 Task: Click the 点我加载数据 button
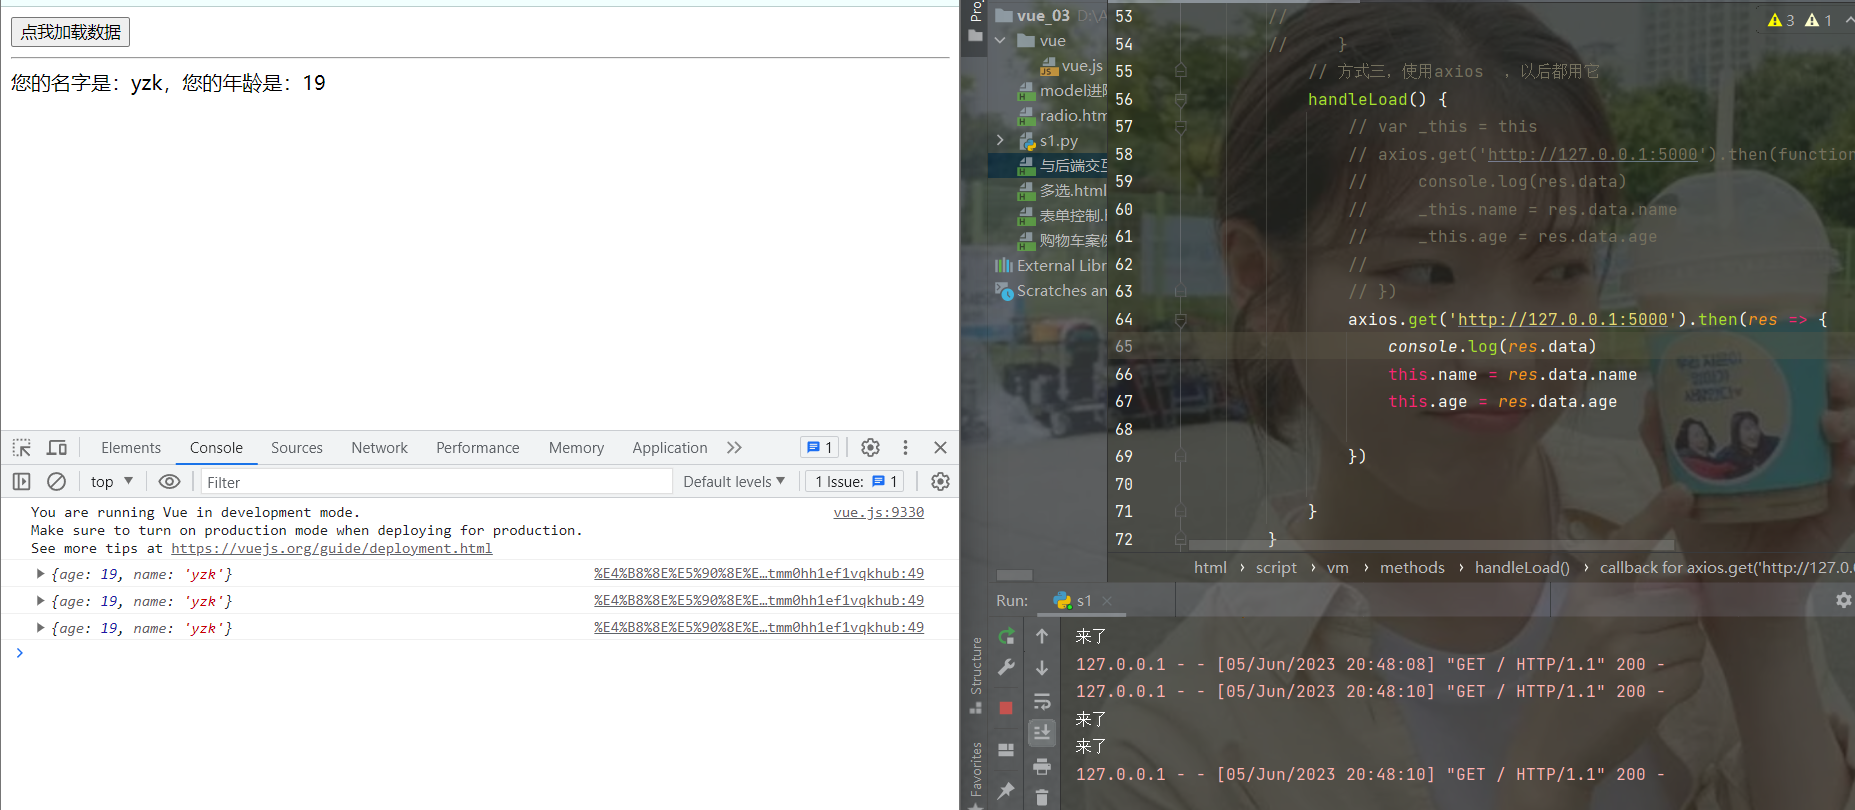pyautogui.click(x=71, y=32)
